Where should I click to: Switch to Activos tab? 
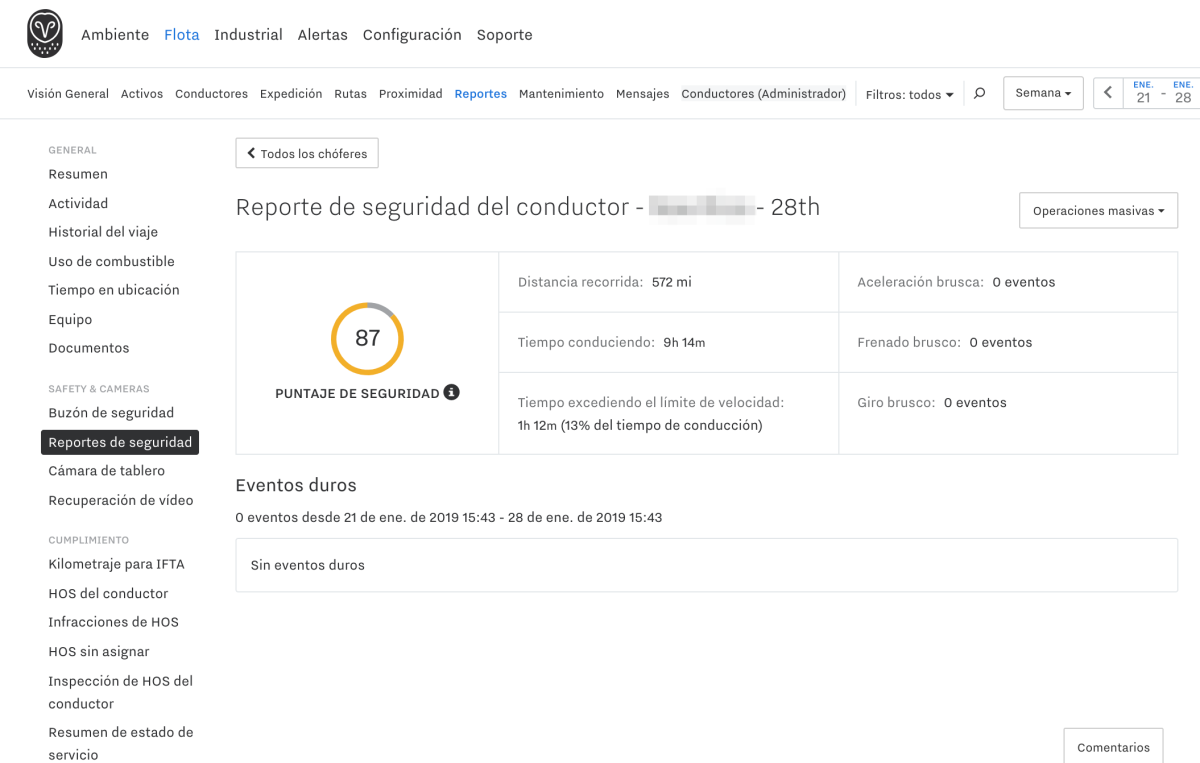point(142,94)
